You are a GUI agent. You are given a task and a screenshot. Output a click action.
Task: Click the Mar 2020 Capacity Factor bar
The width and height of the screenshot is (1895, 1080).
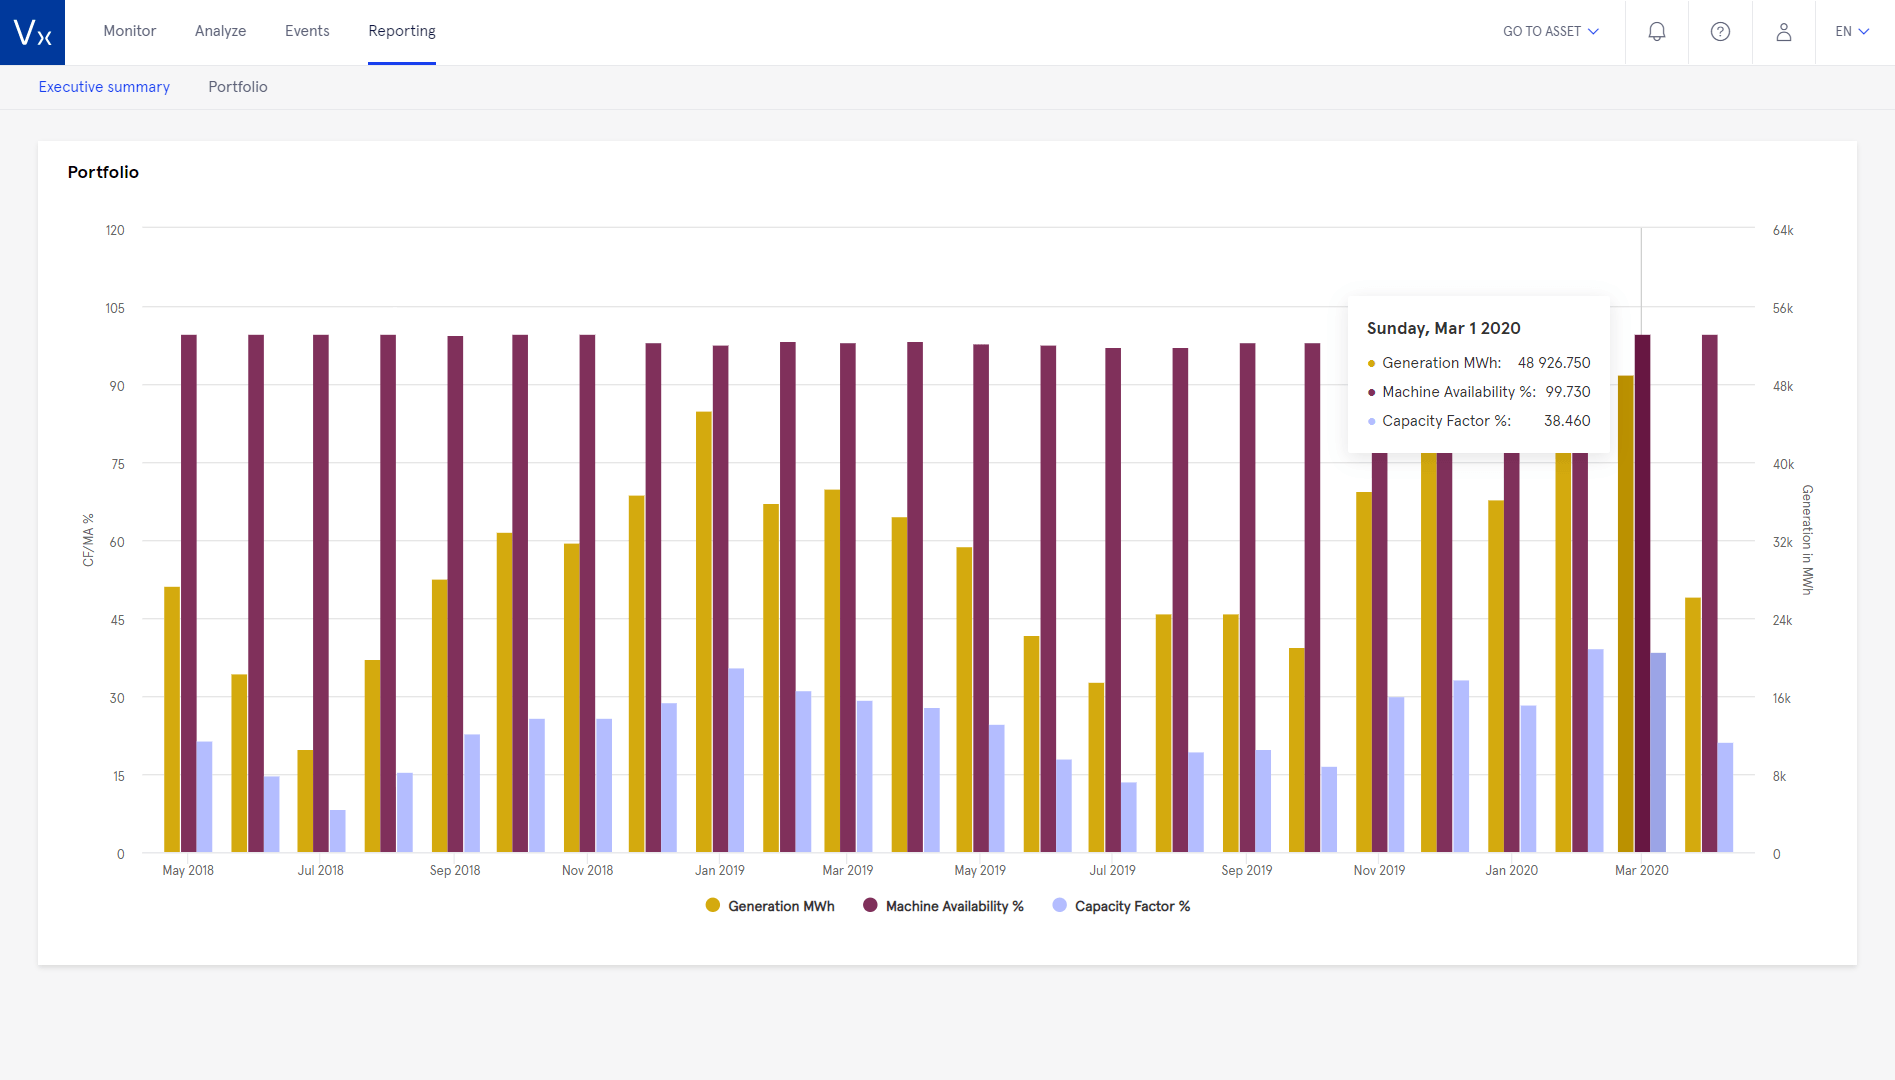pos(1658,752)
